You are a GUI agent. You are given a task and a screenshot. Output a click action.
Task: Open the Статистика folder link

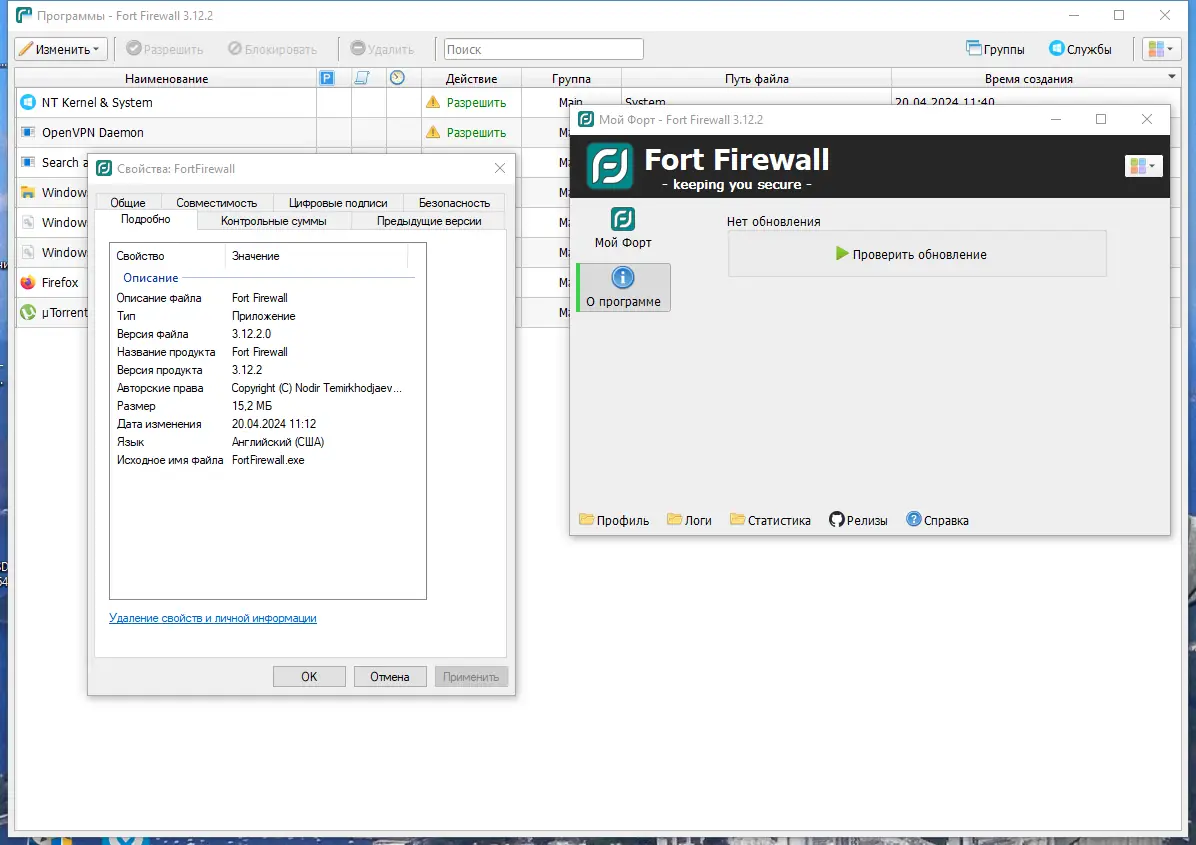(x=770, y=520)
